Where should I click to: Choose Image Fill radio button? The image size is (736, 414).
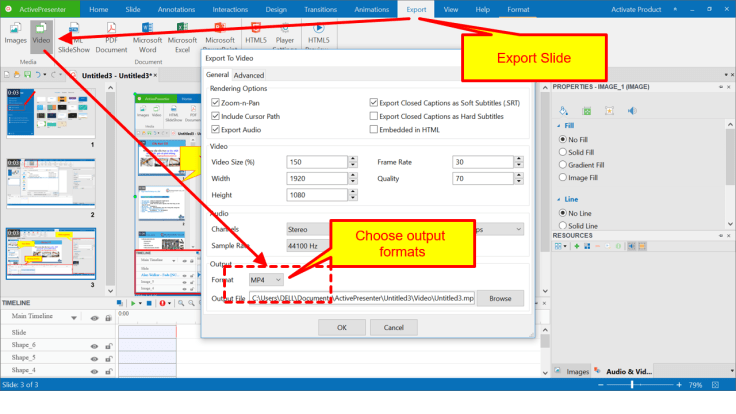(x=563, y=177)
